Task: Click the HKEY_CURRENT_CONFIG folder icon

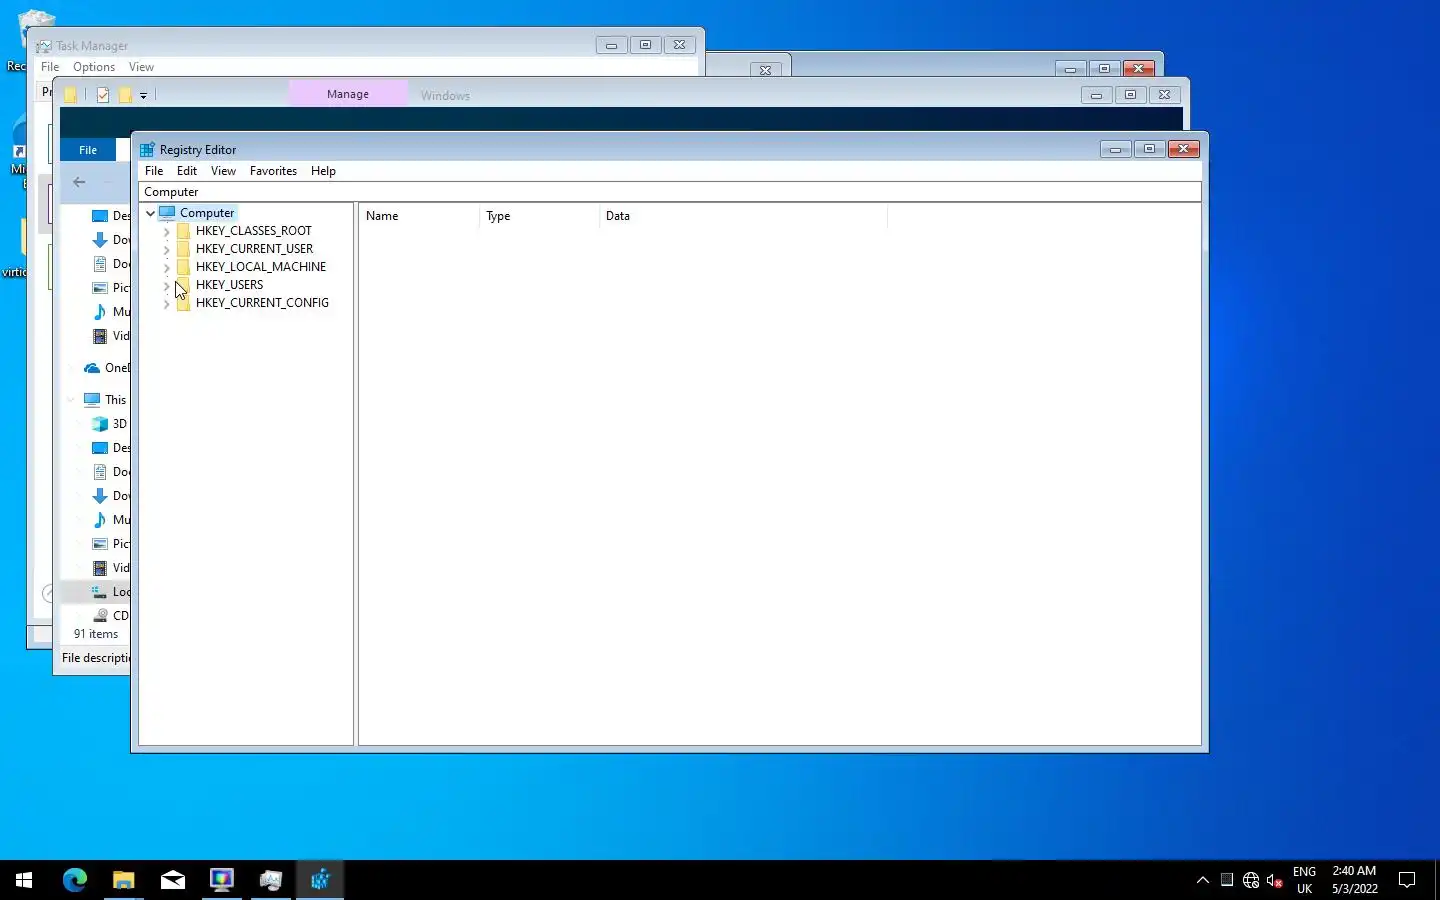Action: pos(183,303)
